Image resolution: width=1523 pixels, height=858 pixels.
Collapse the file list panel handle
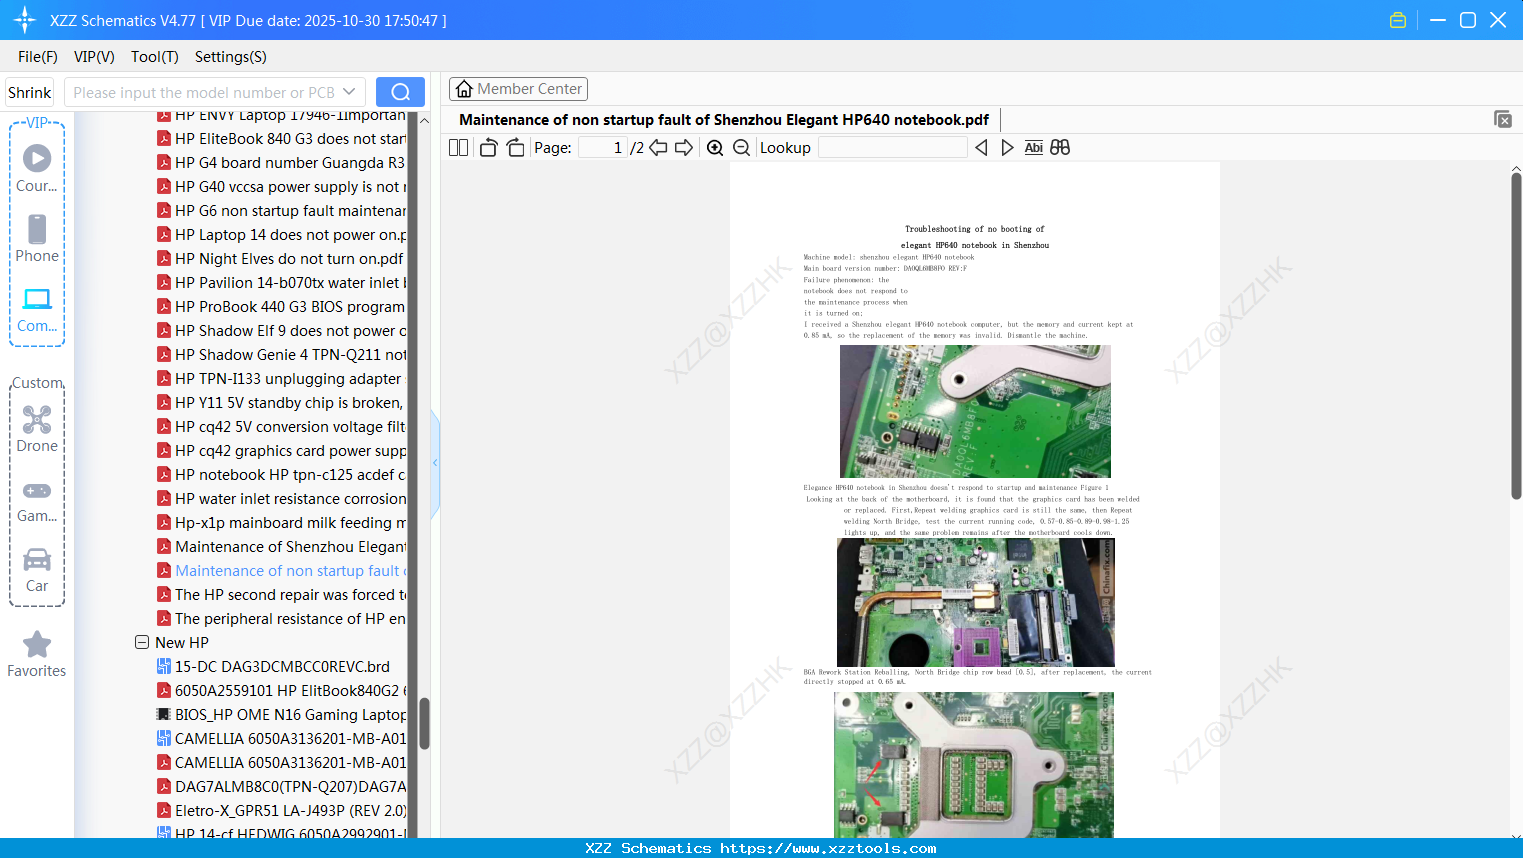pos(435,463)
